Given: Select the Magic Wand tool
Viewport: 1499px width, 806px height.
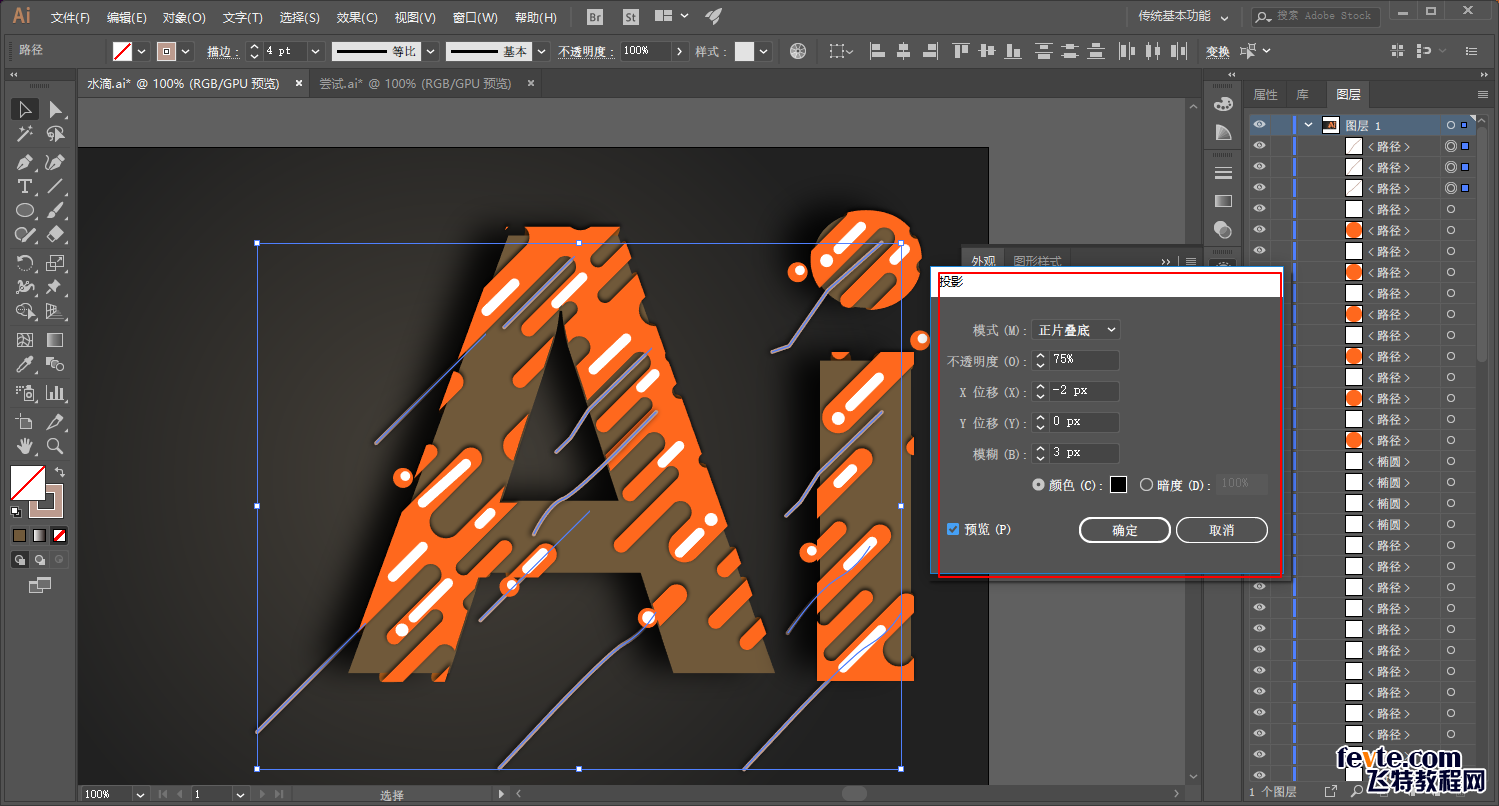Looking at the screenshot, I should 25,134.
